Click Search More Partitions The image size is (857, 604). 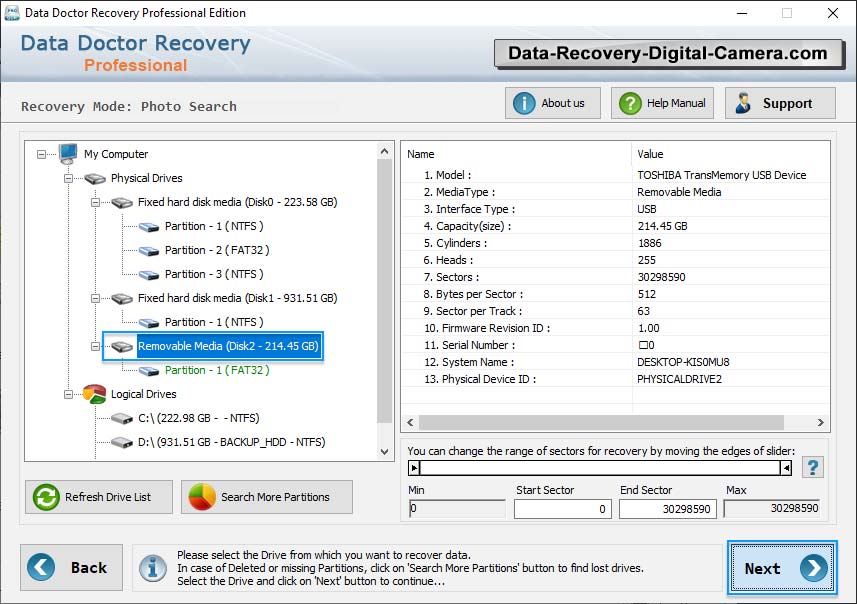(267, 497)
